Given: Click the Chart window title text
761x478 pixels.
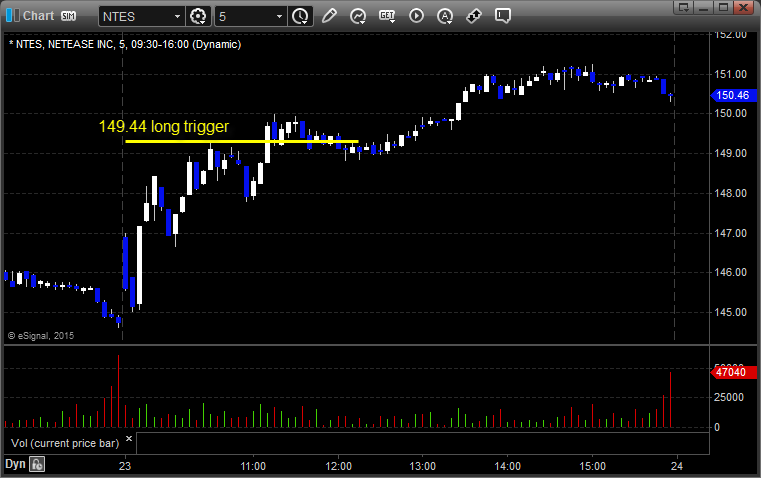Looking at the screenshot, I should pos(38,16).
